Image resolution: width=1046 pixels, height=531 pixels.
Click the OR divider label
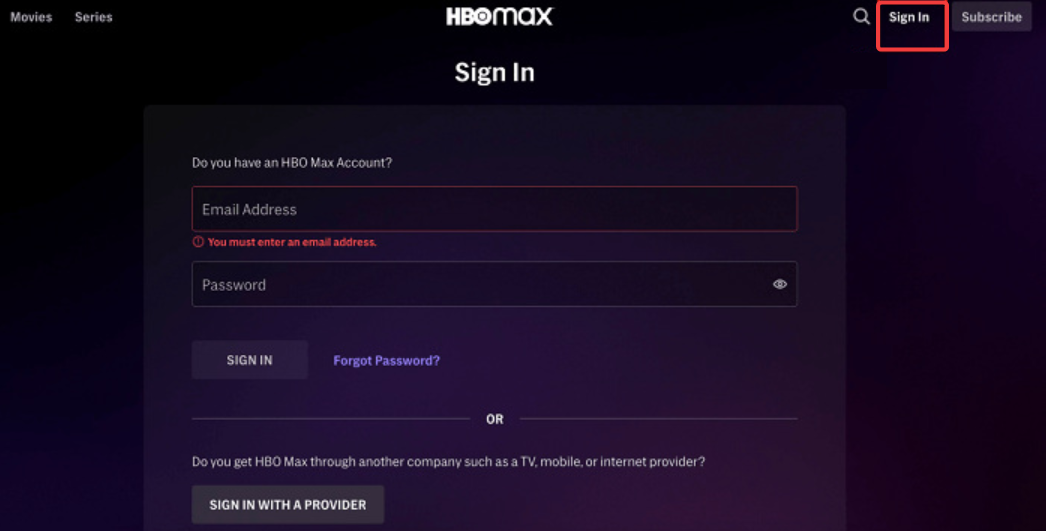495,419
